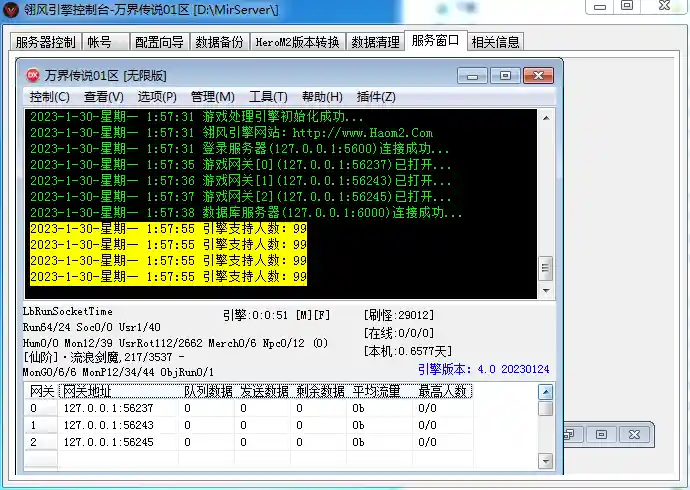Click the 登录服务器(127.0.0.1:5600)连接成功 log line
The width and height of the screenshot is (690, 490).
click(240, 149)
